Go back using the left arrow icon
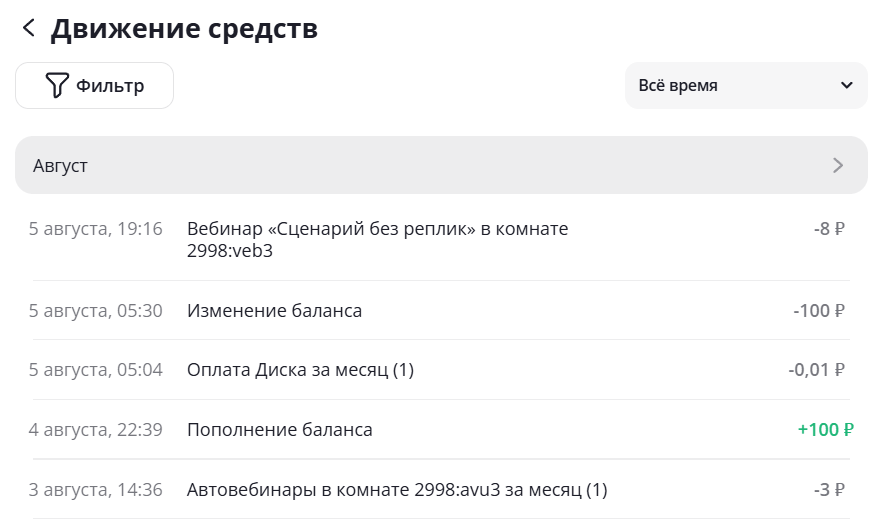Screen dimensions: 885x525 28,29
